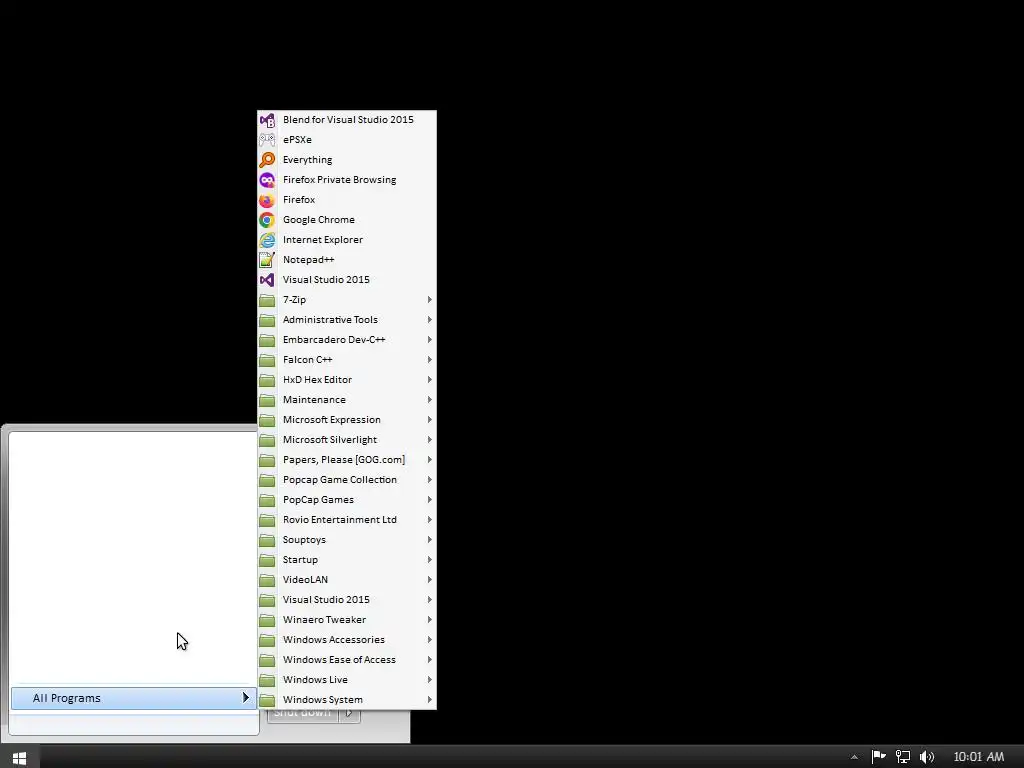
Task: Click the Administrative Tools folder icon
Action: click(267, 320)
